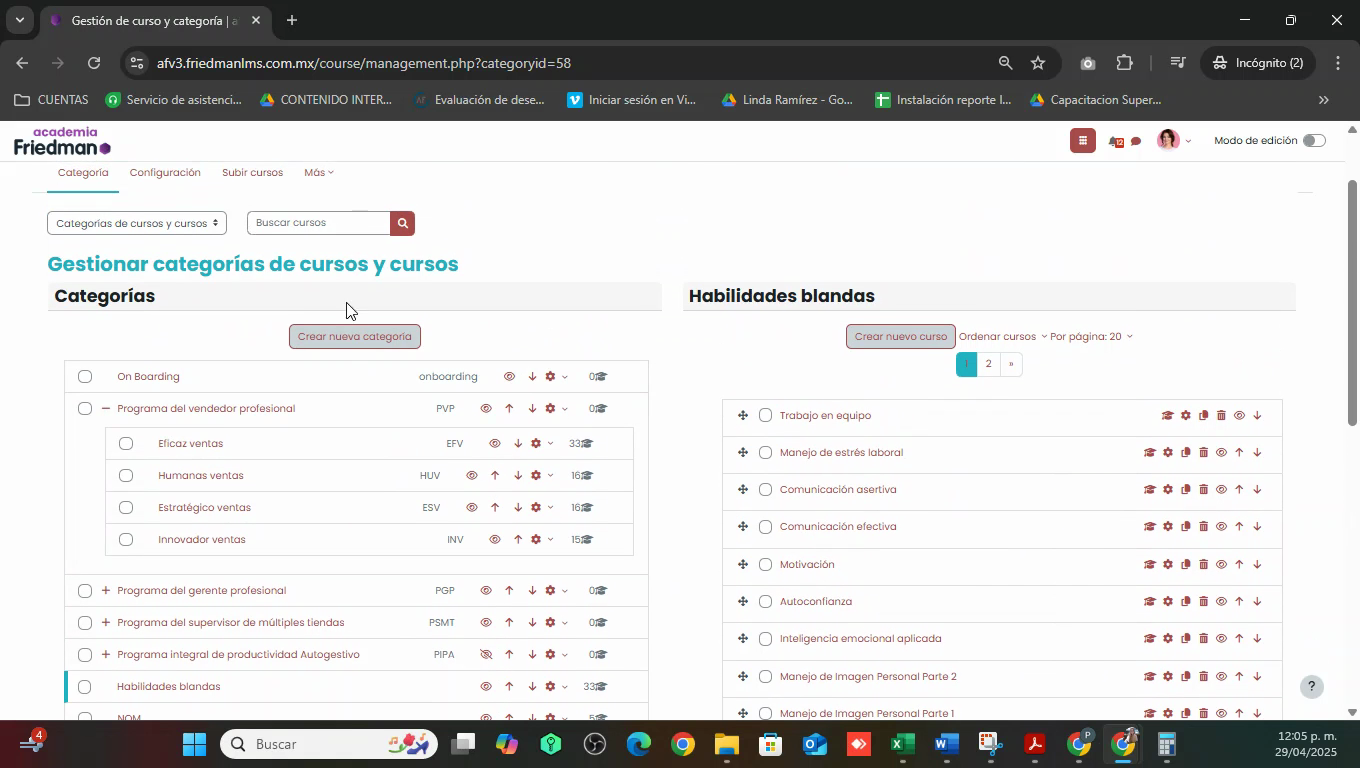The image size is (1360, 768).
Task: Collapse Programa del vendedor profesional category
Action: (x=106, y=409)
